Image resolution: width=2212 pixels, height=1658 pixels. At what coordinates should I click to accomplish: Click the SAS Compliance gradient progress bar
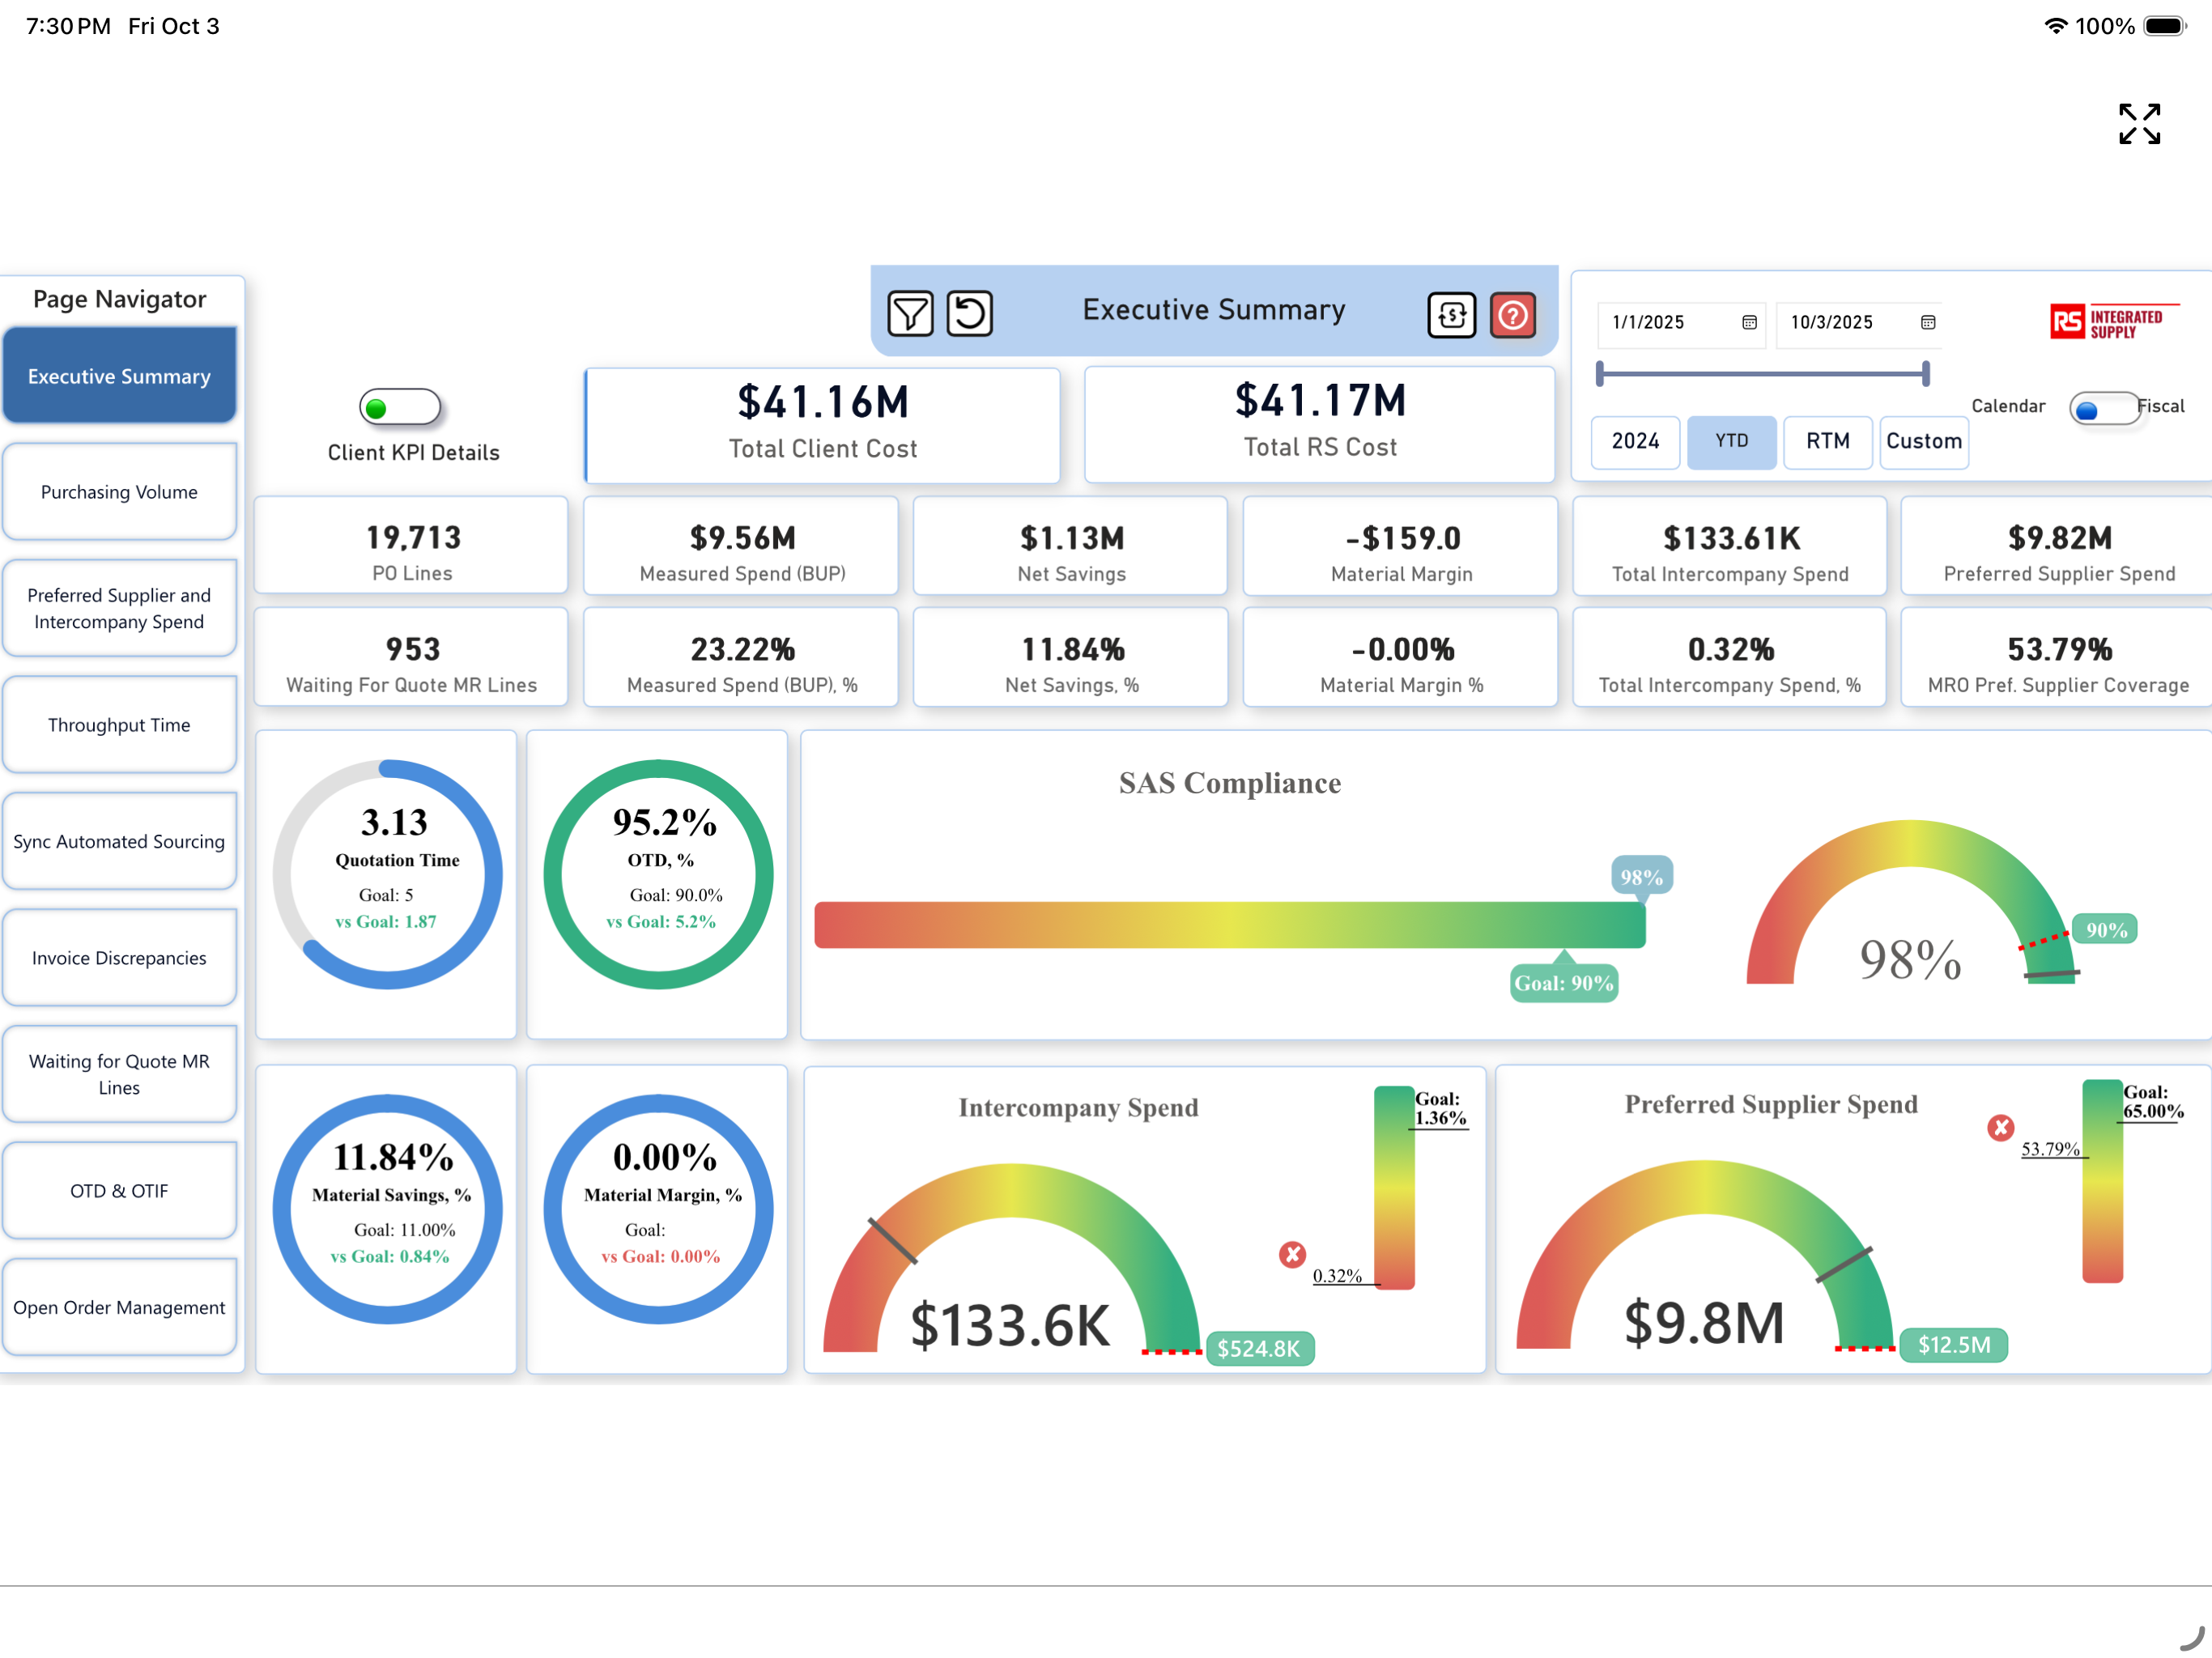(1229, 925)
